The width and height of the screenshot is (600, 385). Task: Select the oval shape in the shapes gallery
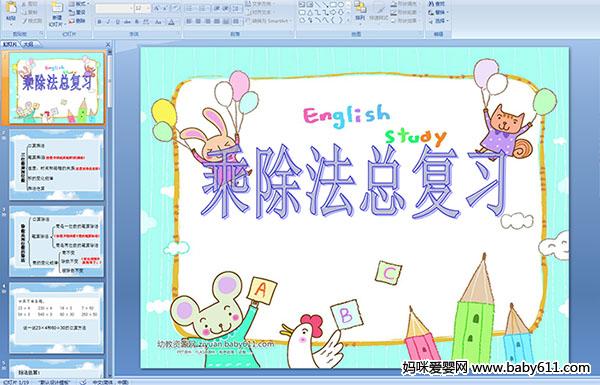click(341, 5)
